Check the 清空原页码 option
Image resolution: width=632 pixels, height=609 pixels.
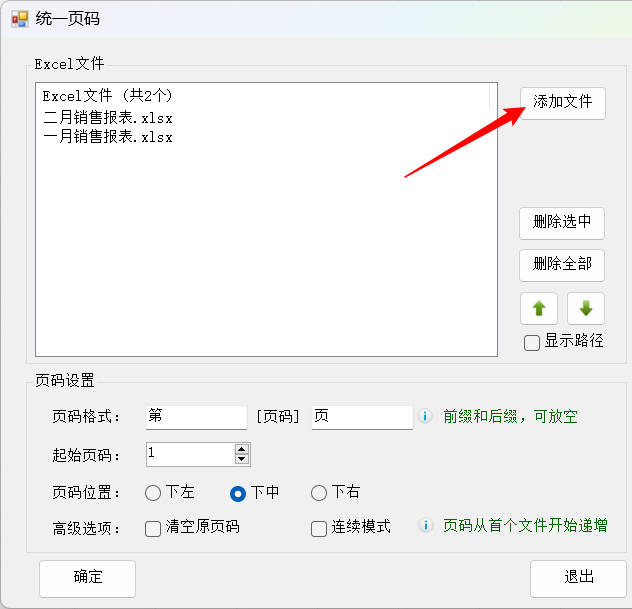tap(153, 529)
